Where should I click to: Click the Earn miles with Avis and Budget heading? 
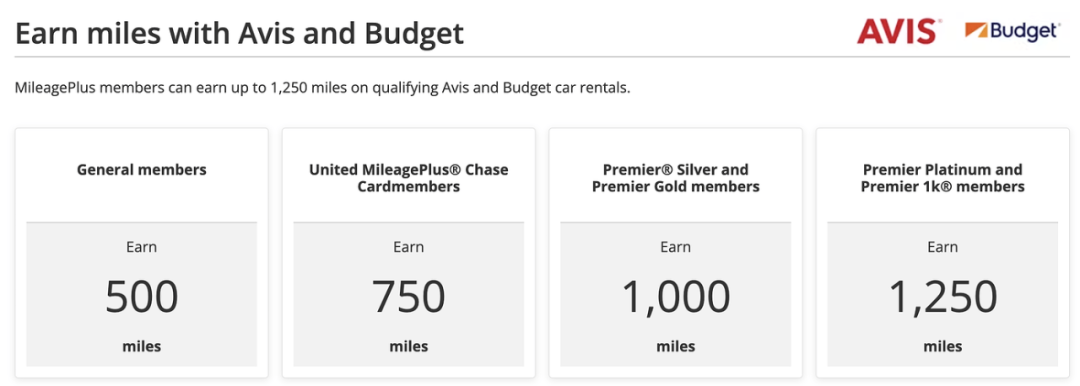coord(239,34)
